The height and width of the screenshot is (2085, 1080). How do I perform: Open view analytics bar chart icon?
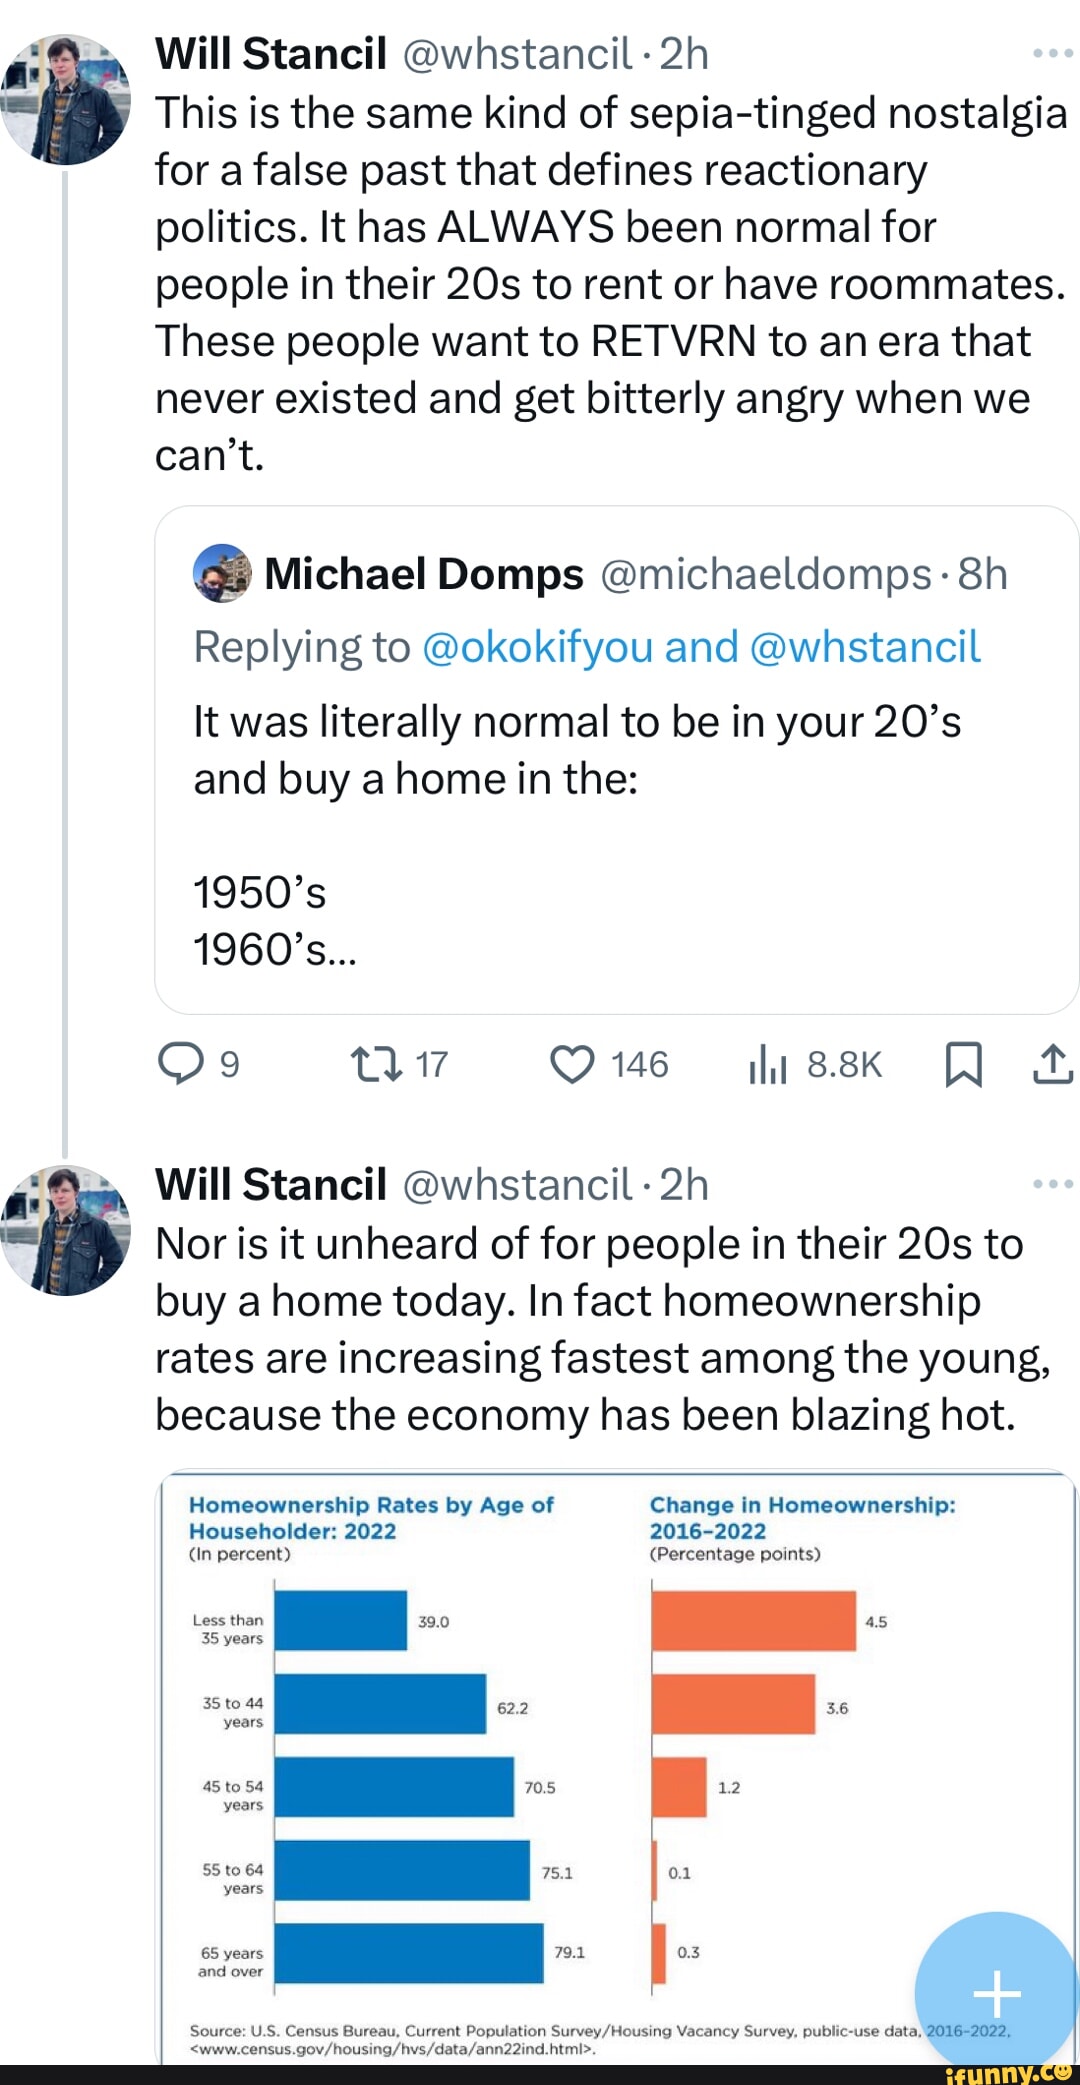point(768,1064)
